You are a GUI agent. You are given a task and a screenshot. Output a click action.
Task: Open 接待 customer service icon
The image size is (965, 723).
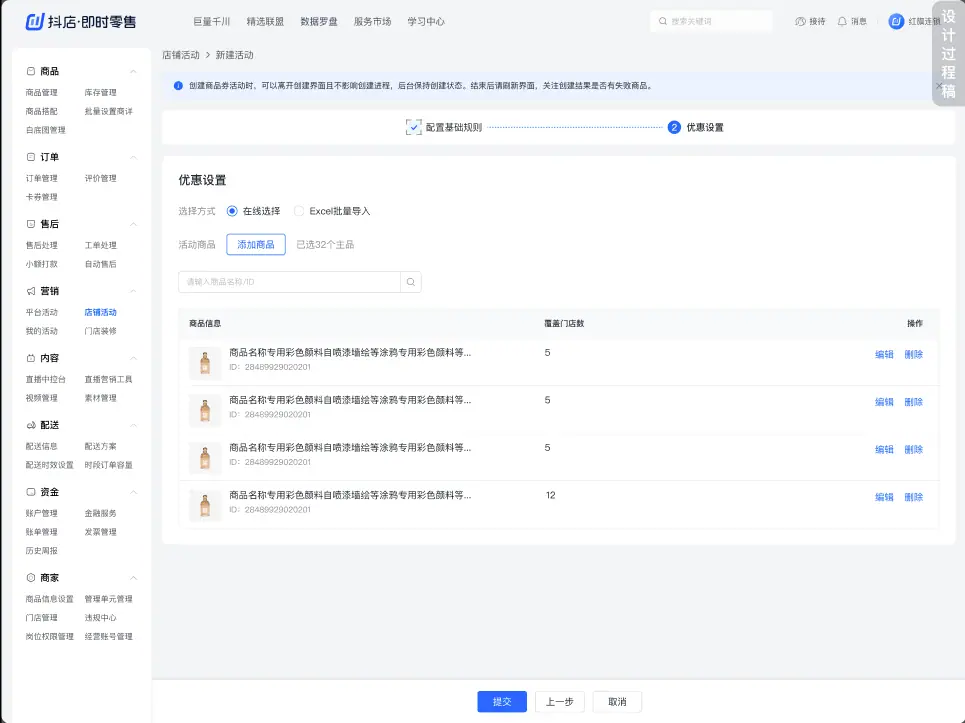tap(800, 22)
